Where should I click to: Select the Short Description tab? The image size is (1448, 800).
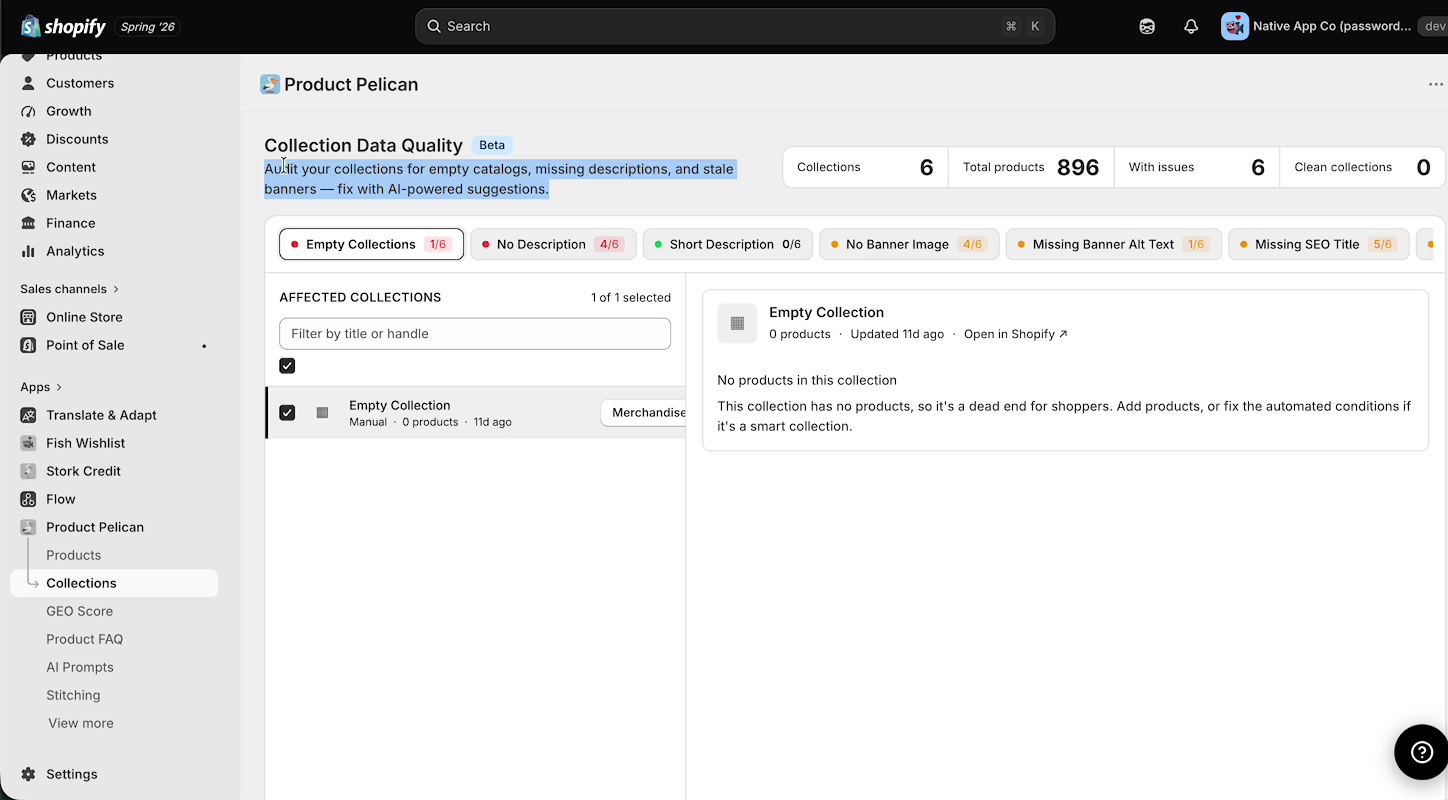pos(727,244)
